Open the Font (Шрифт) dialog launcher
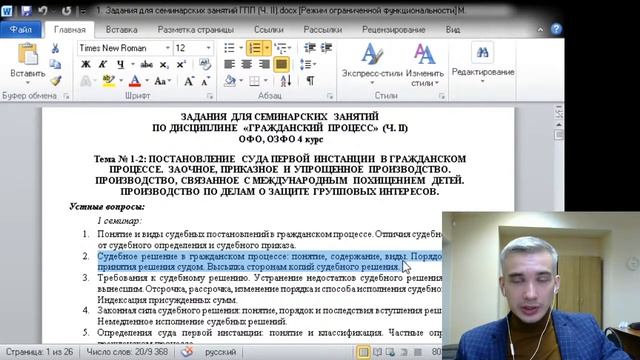Screen dimensions: 640x360 point(210,96)
